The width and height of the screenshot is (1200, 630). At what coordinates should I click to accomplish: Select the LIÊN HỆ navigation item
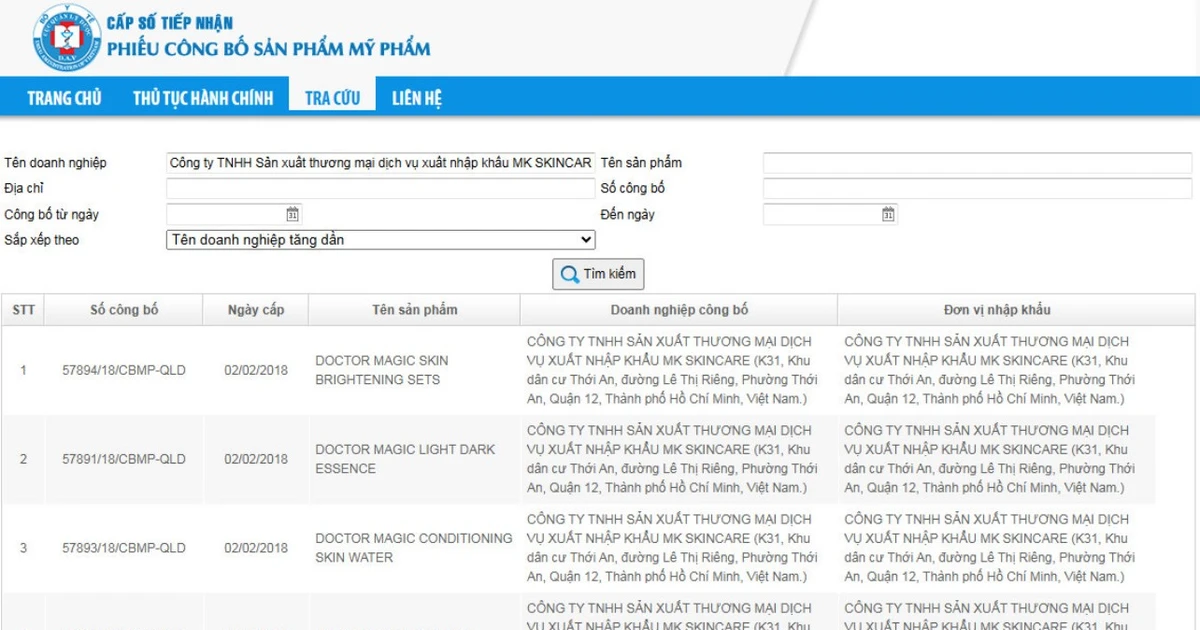pos(417,97)
